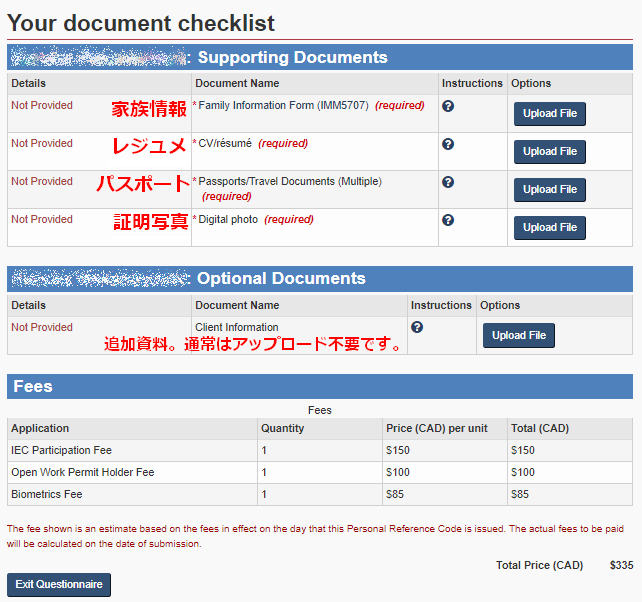View instructions icon for Digital photo
This screenshot has height=602, width=642.
click(x=448, y=220)
